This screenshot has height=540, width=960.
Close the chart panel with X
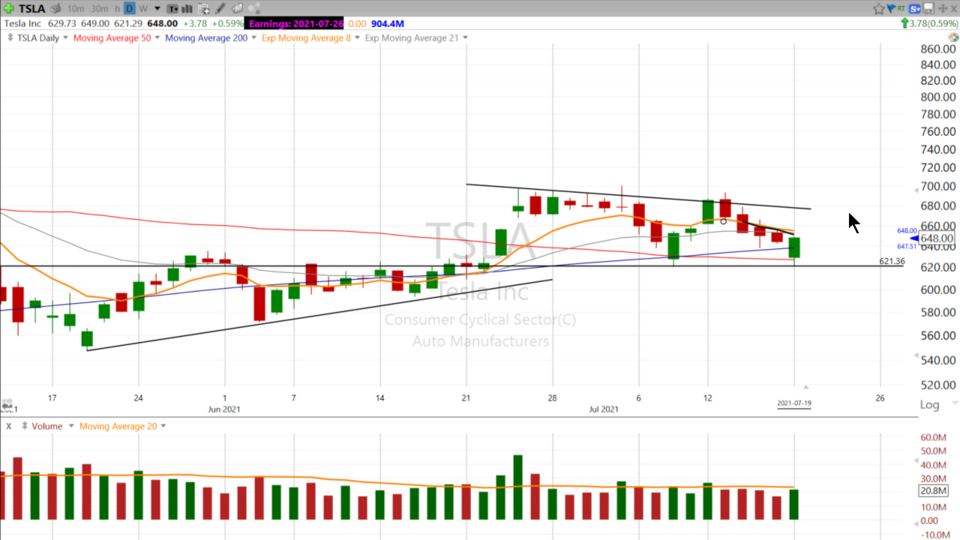(x=953, y=9)
